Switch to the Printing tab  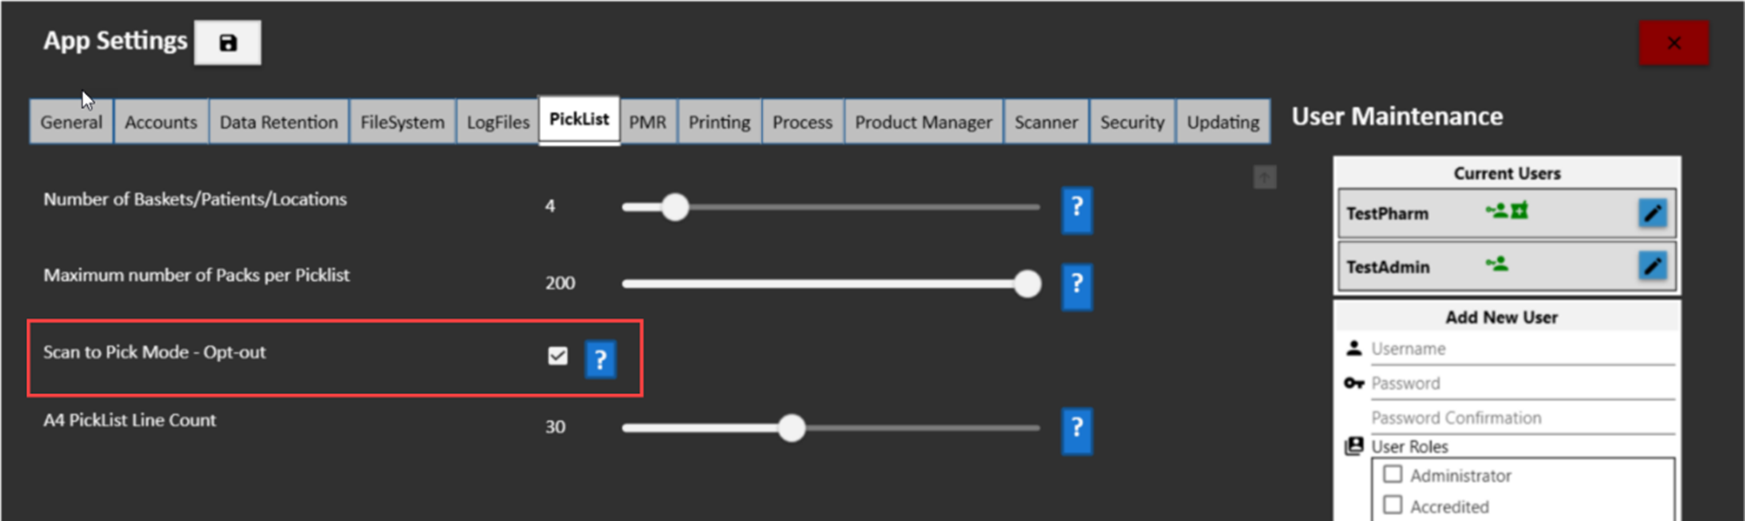[719, 122]
